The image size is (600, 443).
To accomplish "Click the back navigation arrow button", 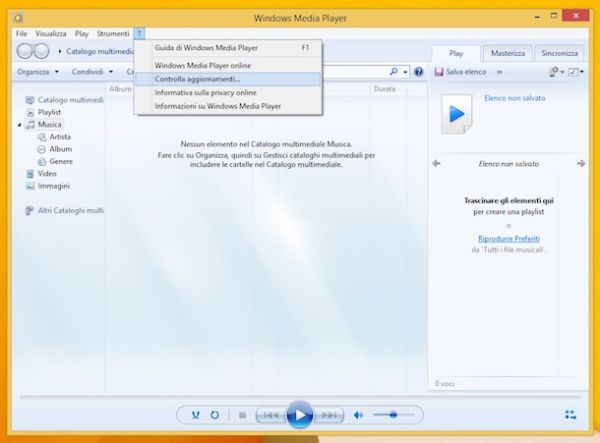I will 26,51.
